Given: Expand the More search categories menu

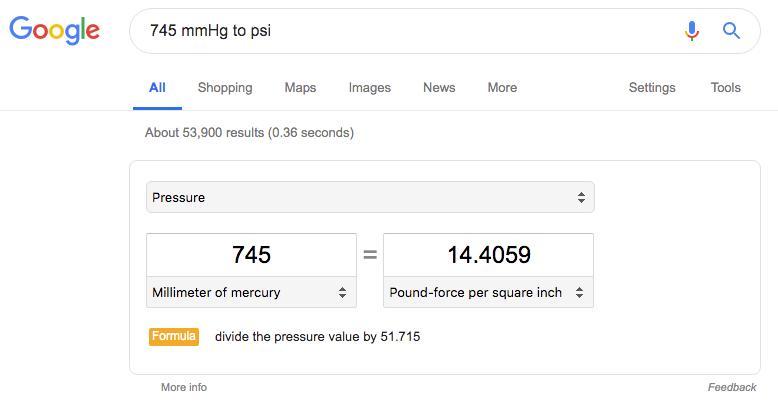Looking at the screenshot, I should (502, 87).
